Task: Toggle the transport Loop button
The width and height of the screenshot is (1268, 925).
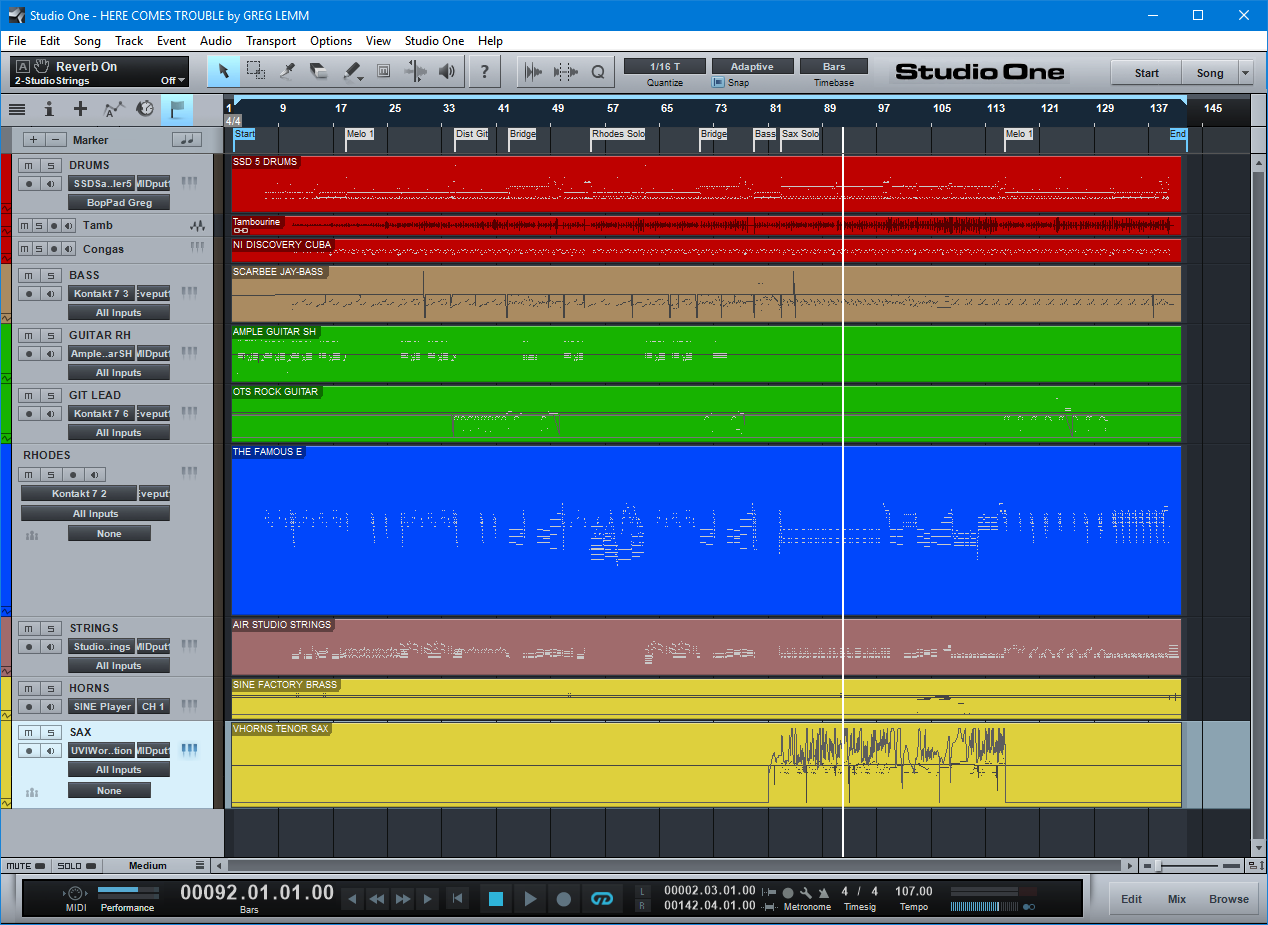Action: point(601,899)
